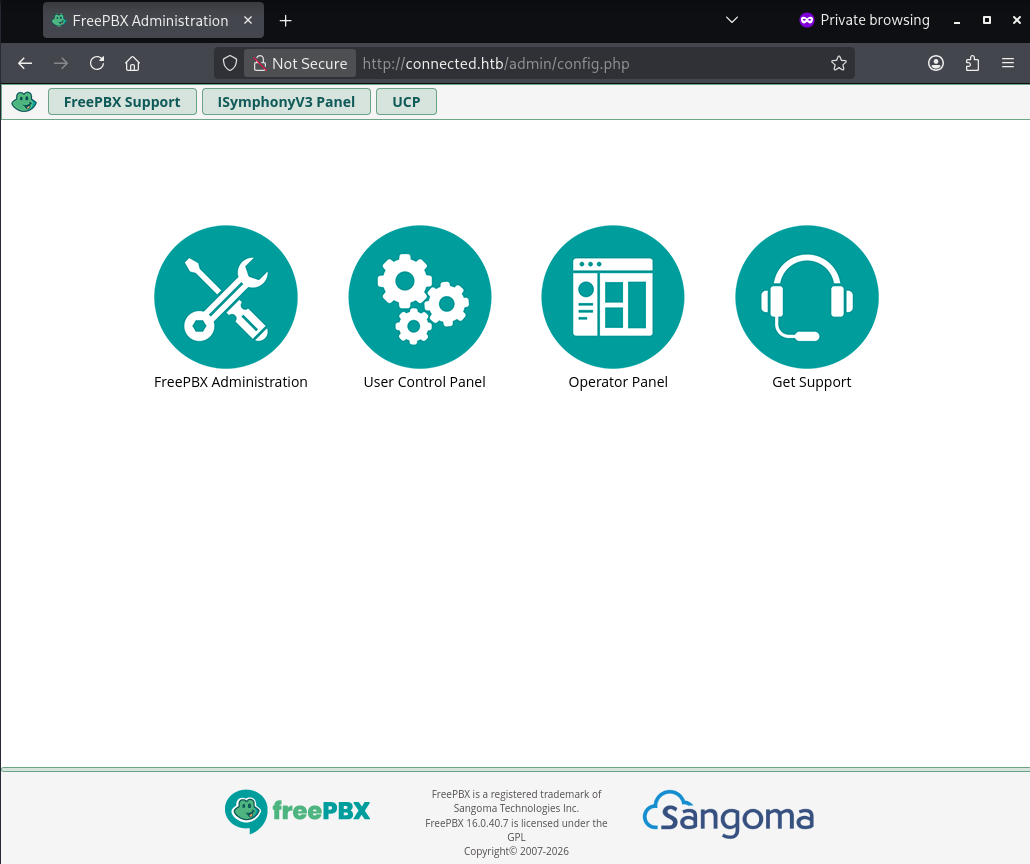Image resolution: width=1030 pixels, height=864 pixels.
Task: Expand the list all tabs chevron
Action: point(732,20)
